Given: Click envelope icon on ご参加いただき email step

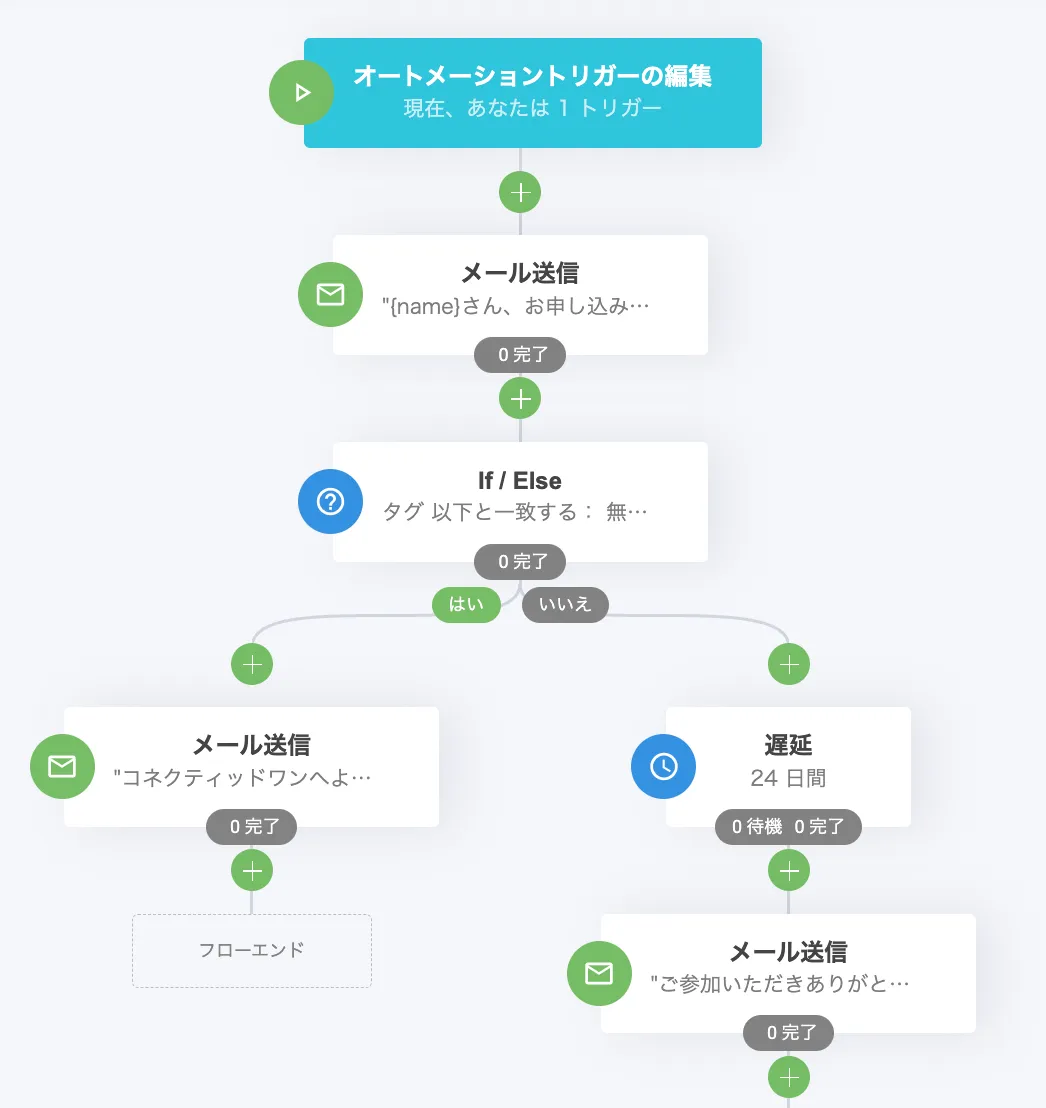Looking at the screenshot, I should pyautogui.click(x=598, y=973).
